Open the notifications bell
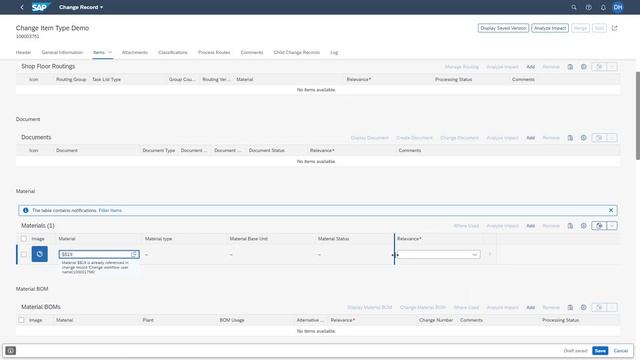The width and height of the screenshot is (640, 360). point(603,7)
